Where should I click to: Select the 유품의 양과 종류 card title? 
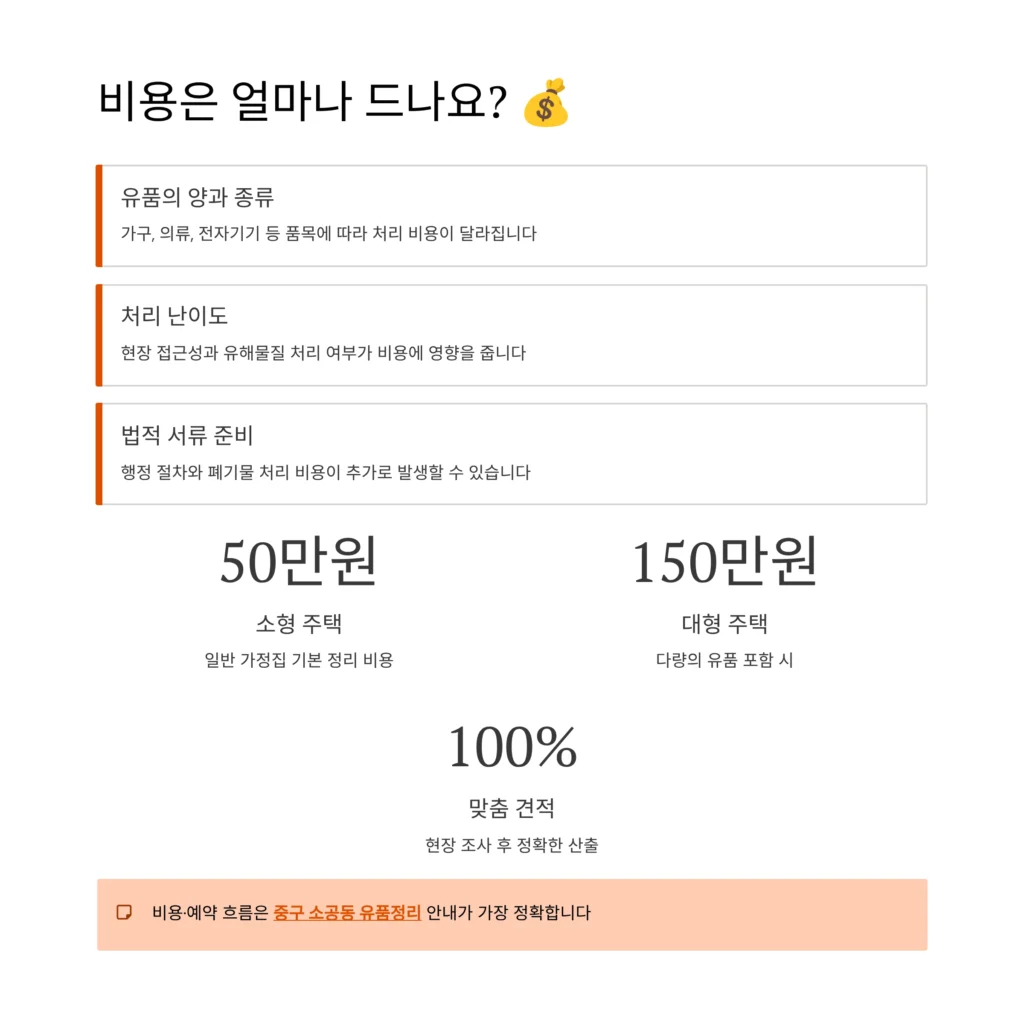click(197, 197)
